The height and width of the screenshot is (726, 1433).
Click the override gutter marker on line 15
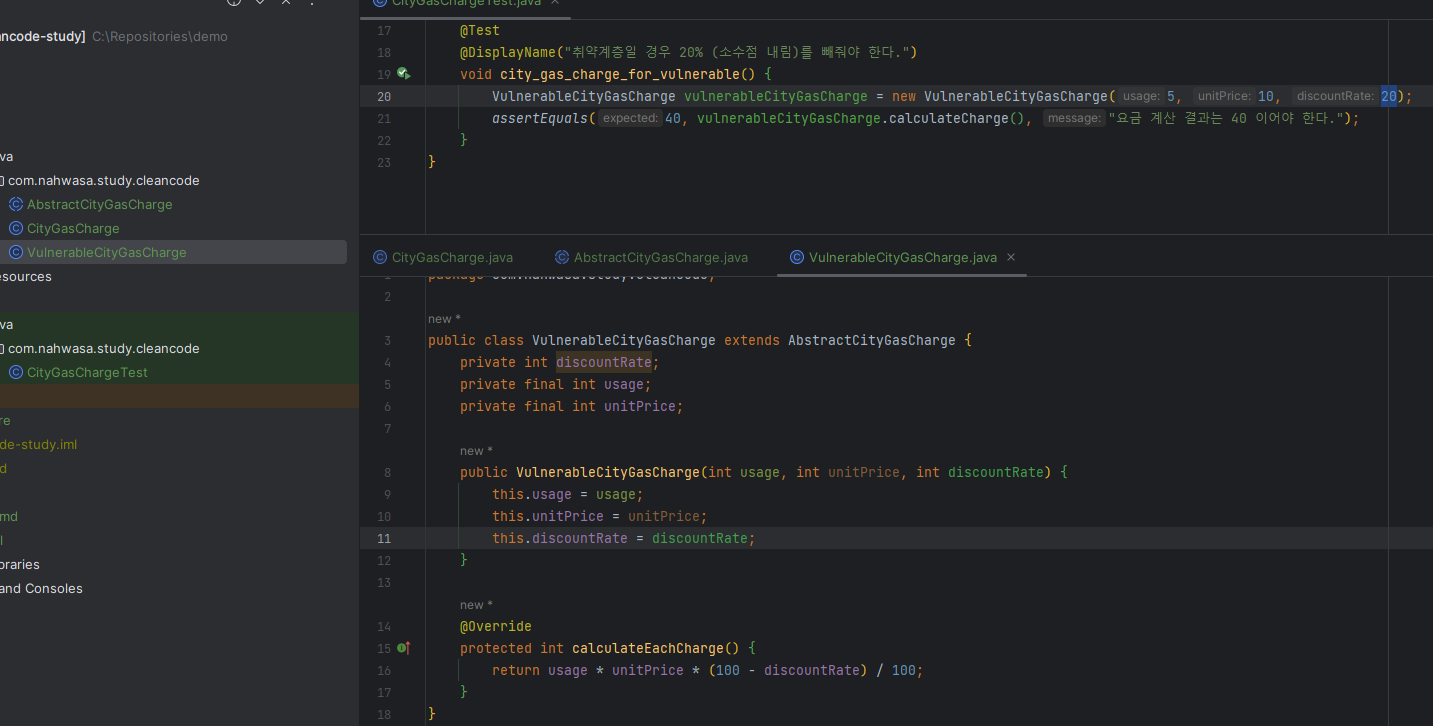coord(403,648)
